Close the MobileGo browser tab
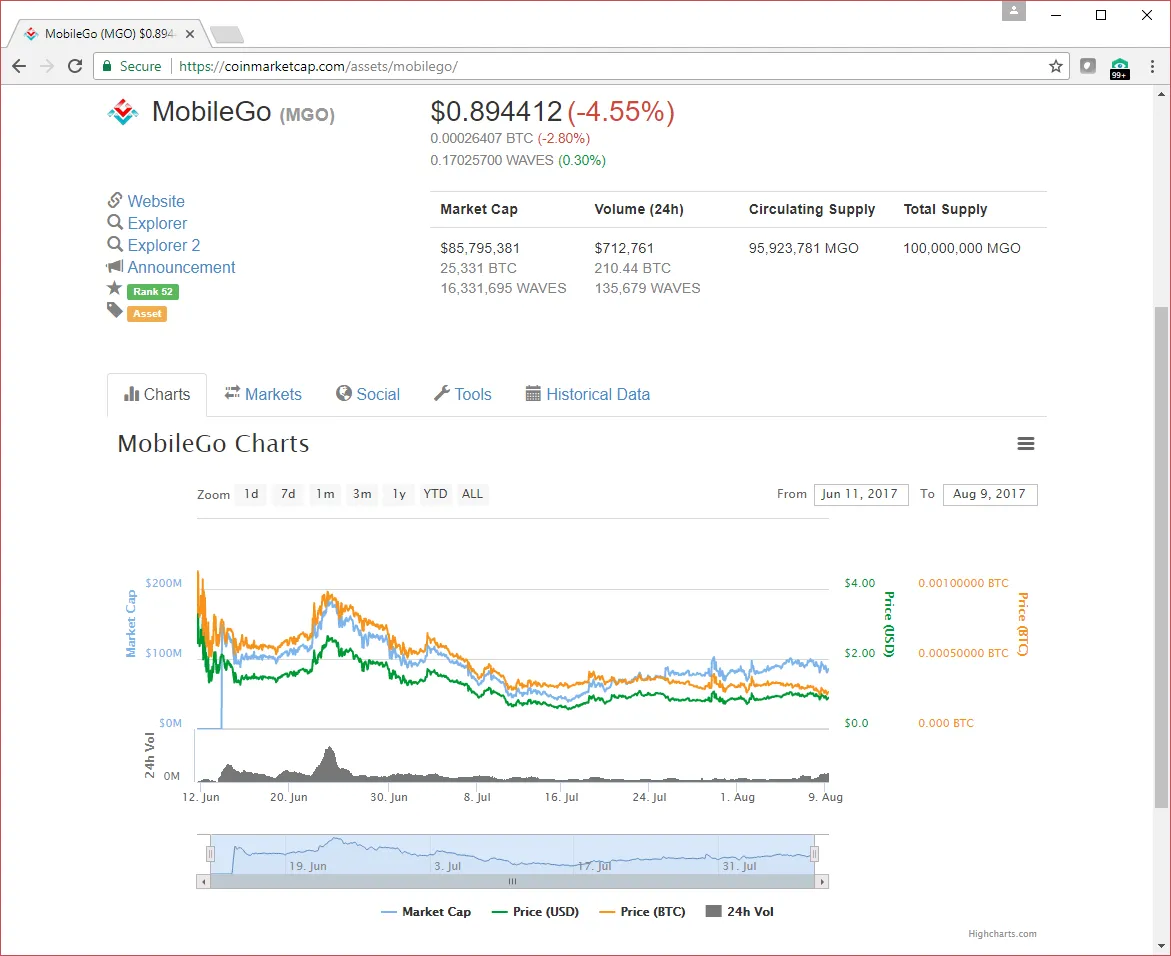Viewport: 1171px width, 956px height. [x=190, y=34]
